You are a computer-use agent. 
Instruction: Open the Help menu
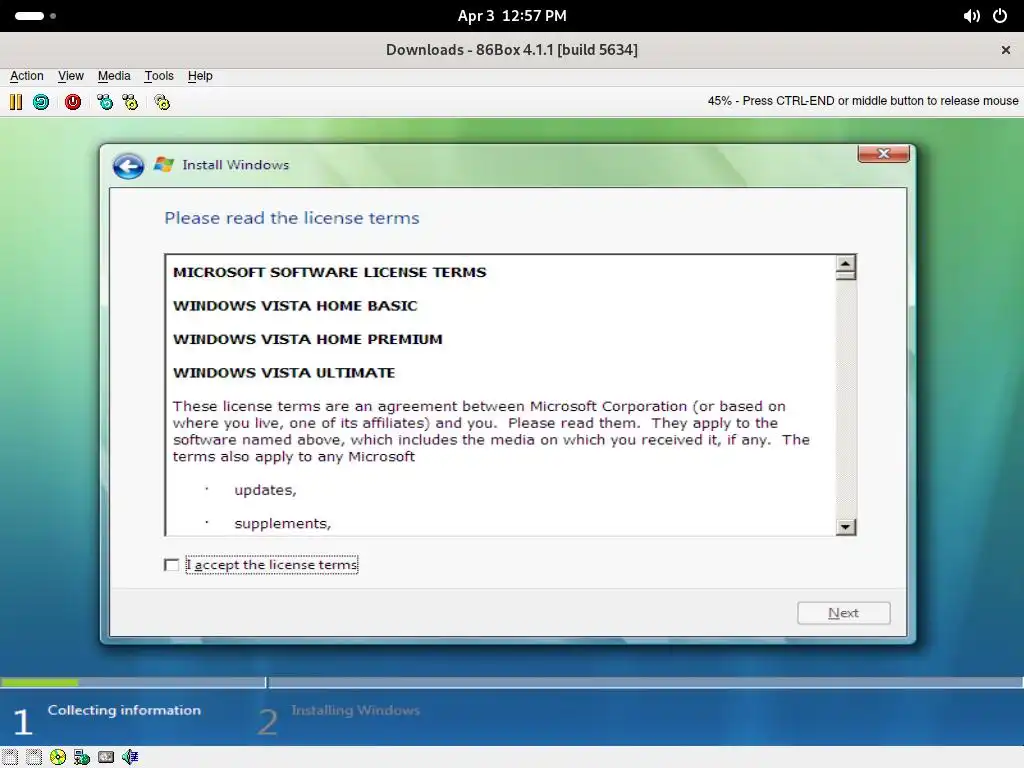click(200, 76)
